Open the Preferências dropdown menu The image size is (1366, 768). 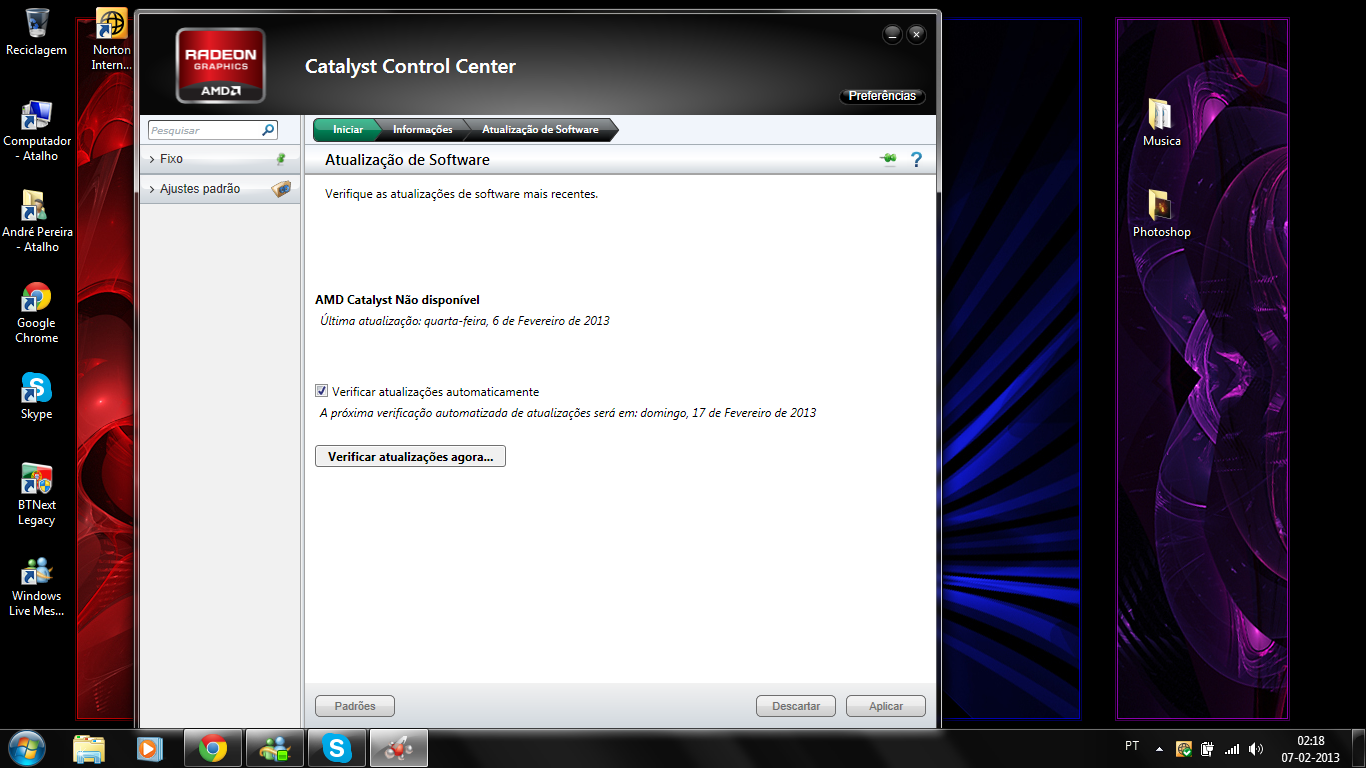click(881, 97)
